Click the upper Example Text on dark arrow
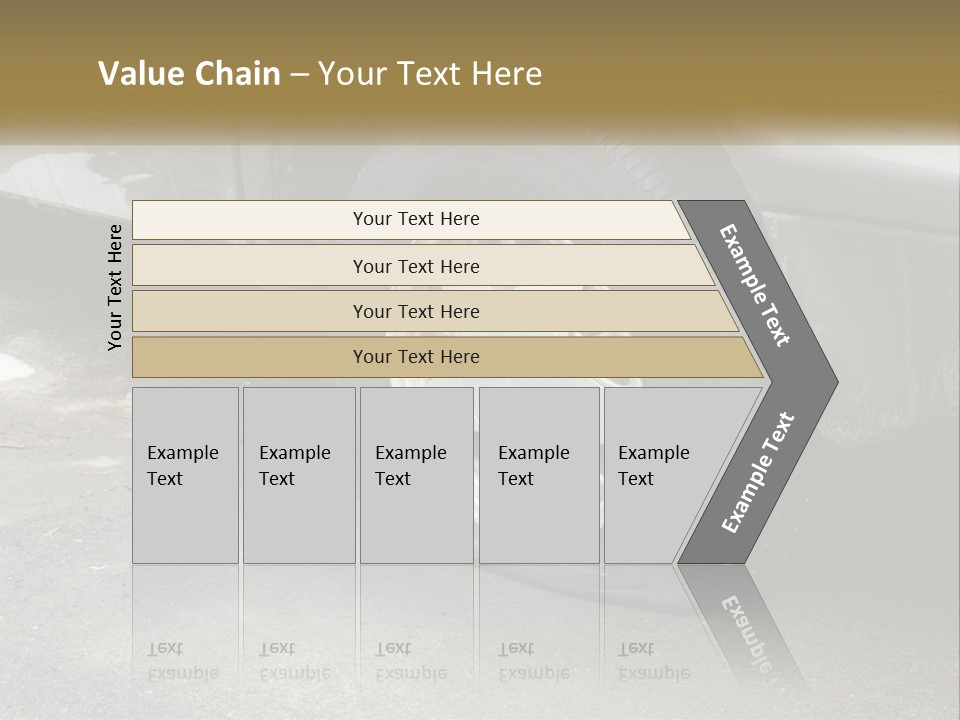Viewport: 960px width, 720px height. point(754,285)
